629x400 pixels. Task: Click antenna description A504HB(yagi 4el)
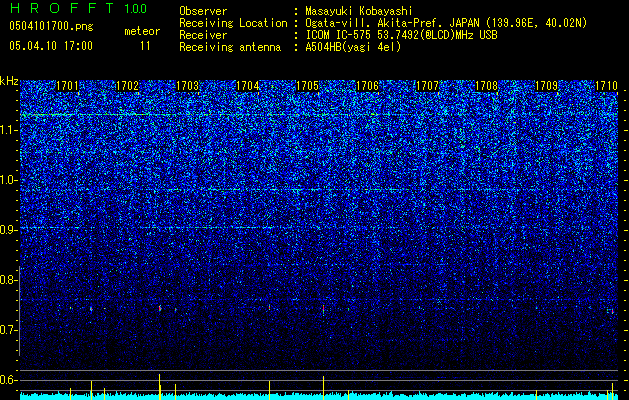pyautogui.click(x=353, y=47)
